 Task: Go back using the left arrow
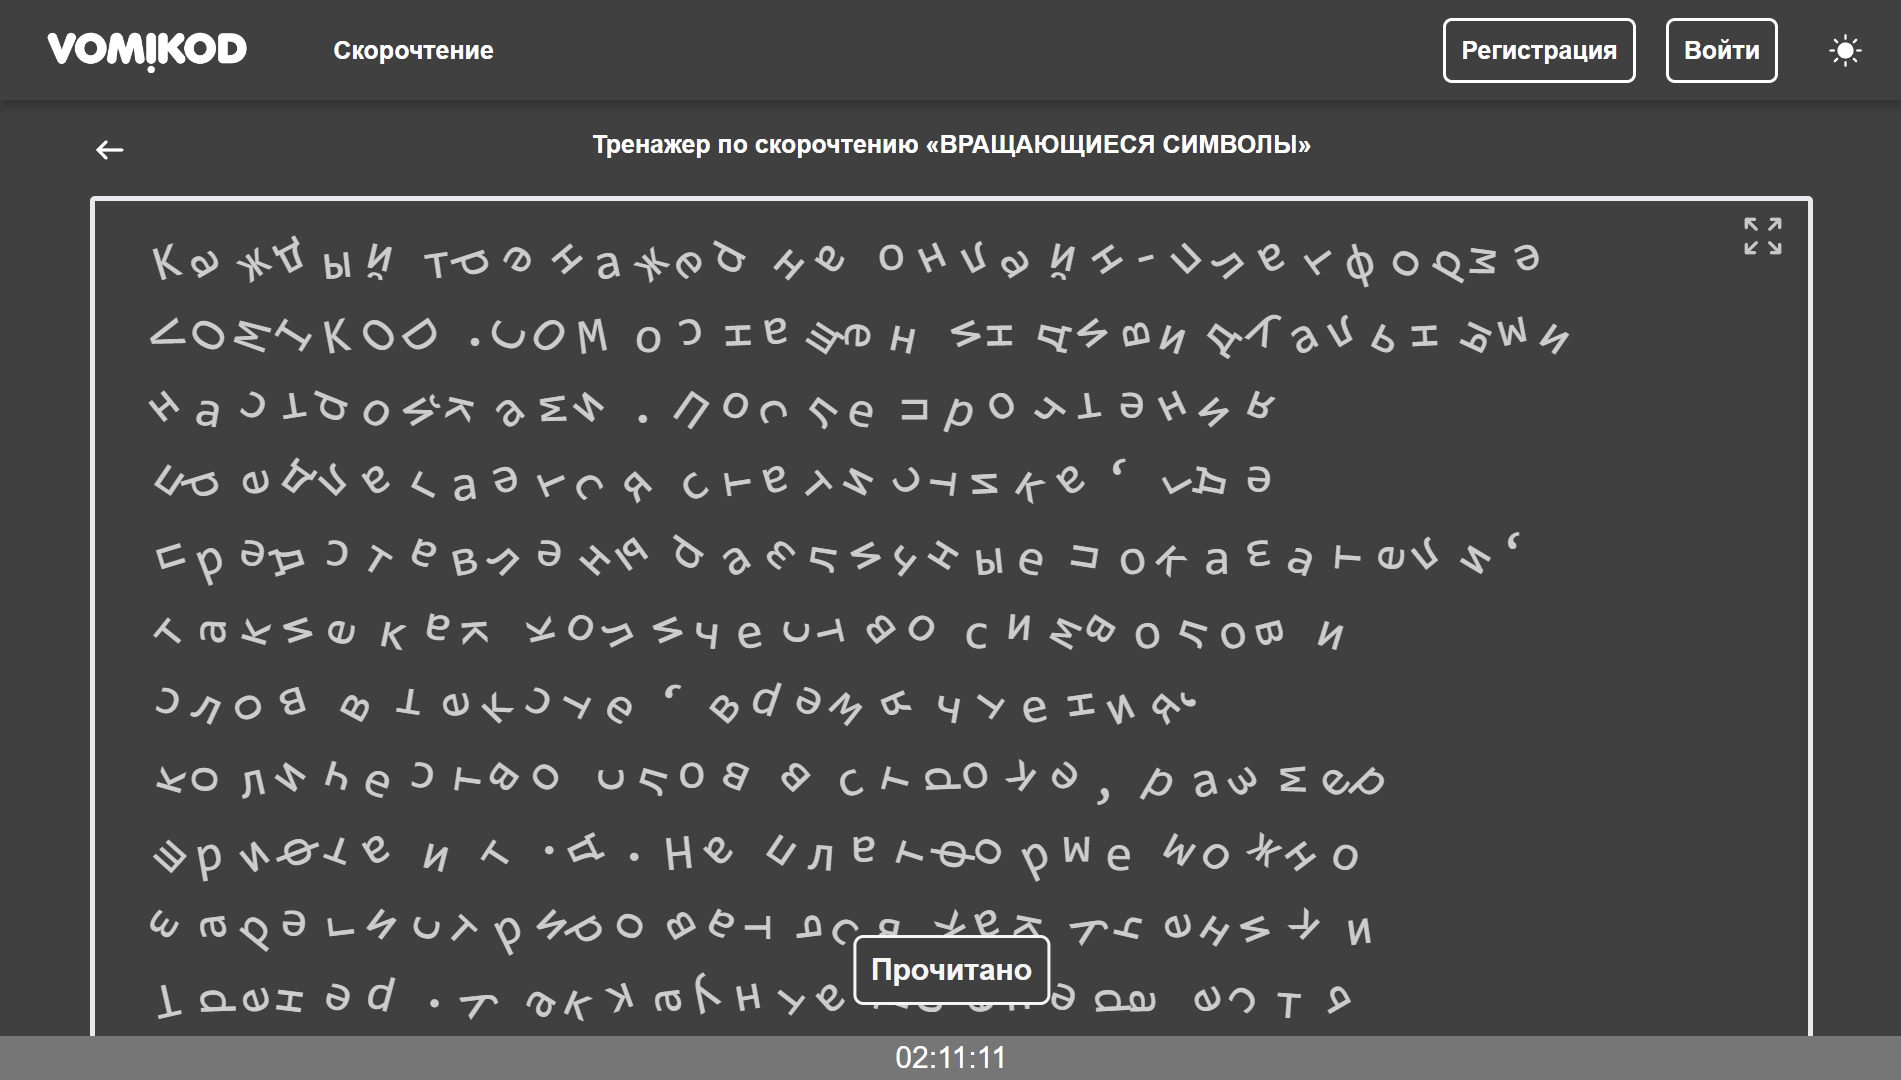110,150
